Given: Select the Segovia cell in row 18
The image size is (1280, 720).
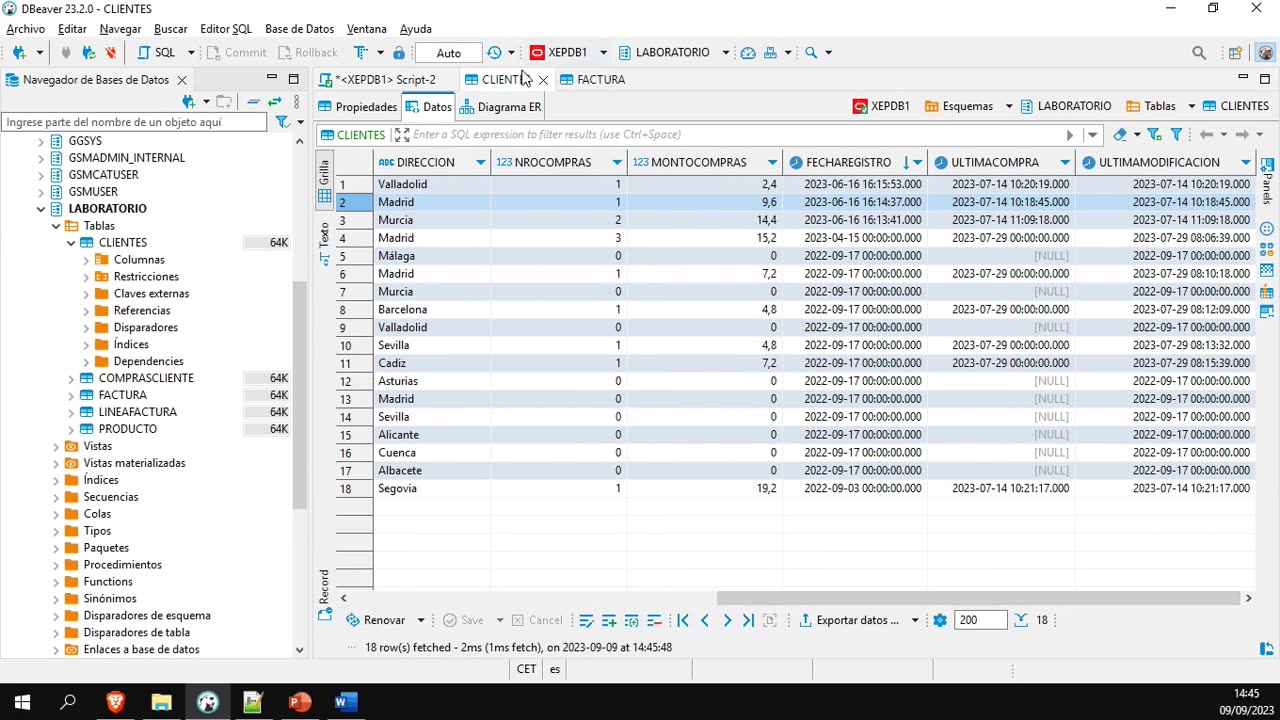Looking at the screenshot, I should point(432,489).
